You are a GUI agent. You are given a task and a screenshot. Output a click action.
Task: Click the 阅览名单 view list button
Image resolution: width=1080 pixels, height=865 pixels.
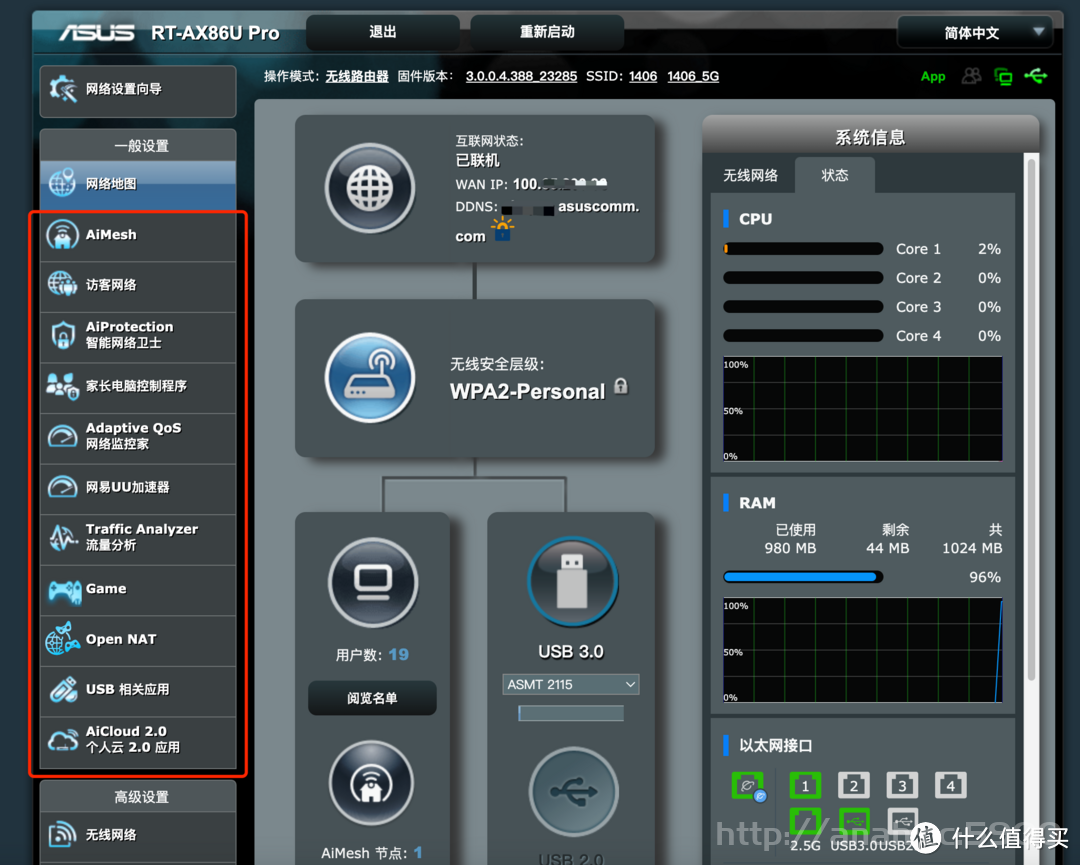click(372, 698)
